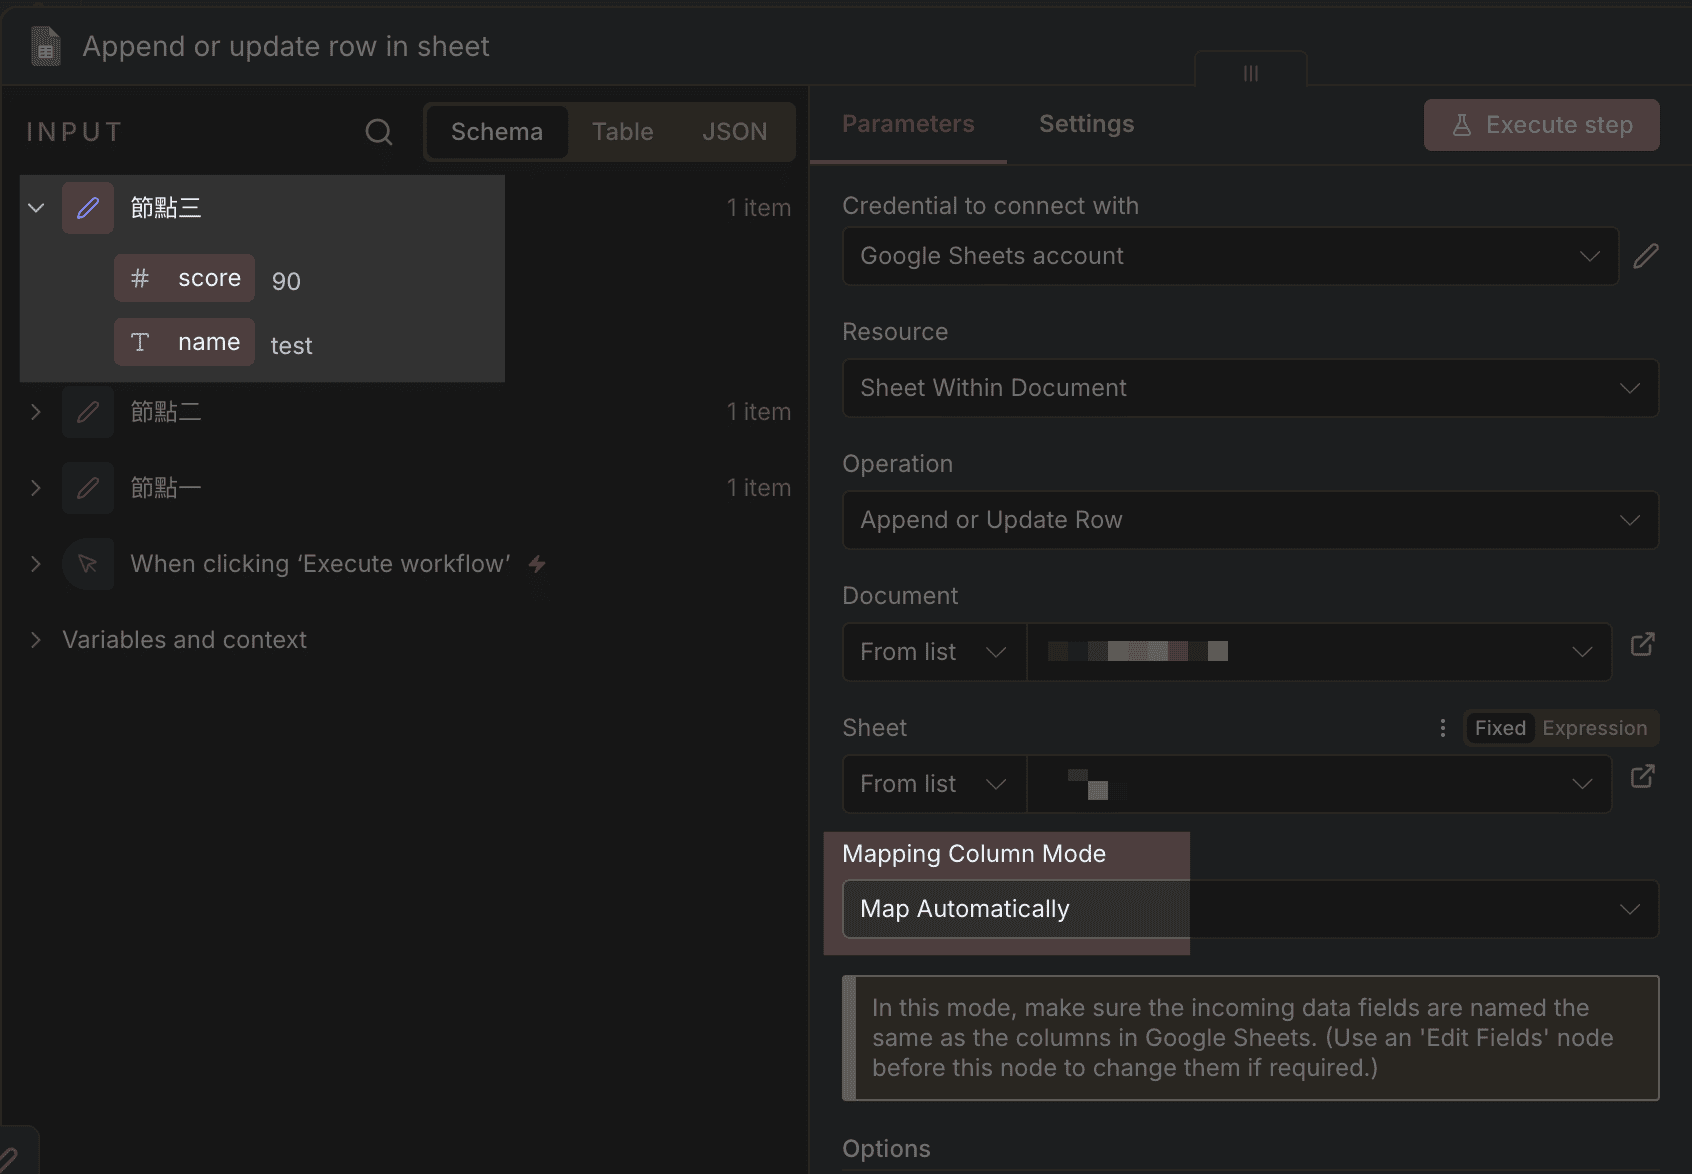Click the search icon in the INPUT panel

(x=378, y=132)
